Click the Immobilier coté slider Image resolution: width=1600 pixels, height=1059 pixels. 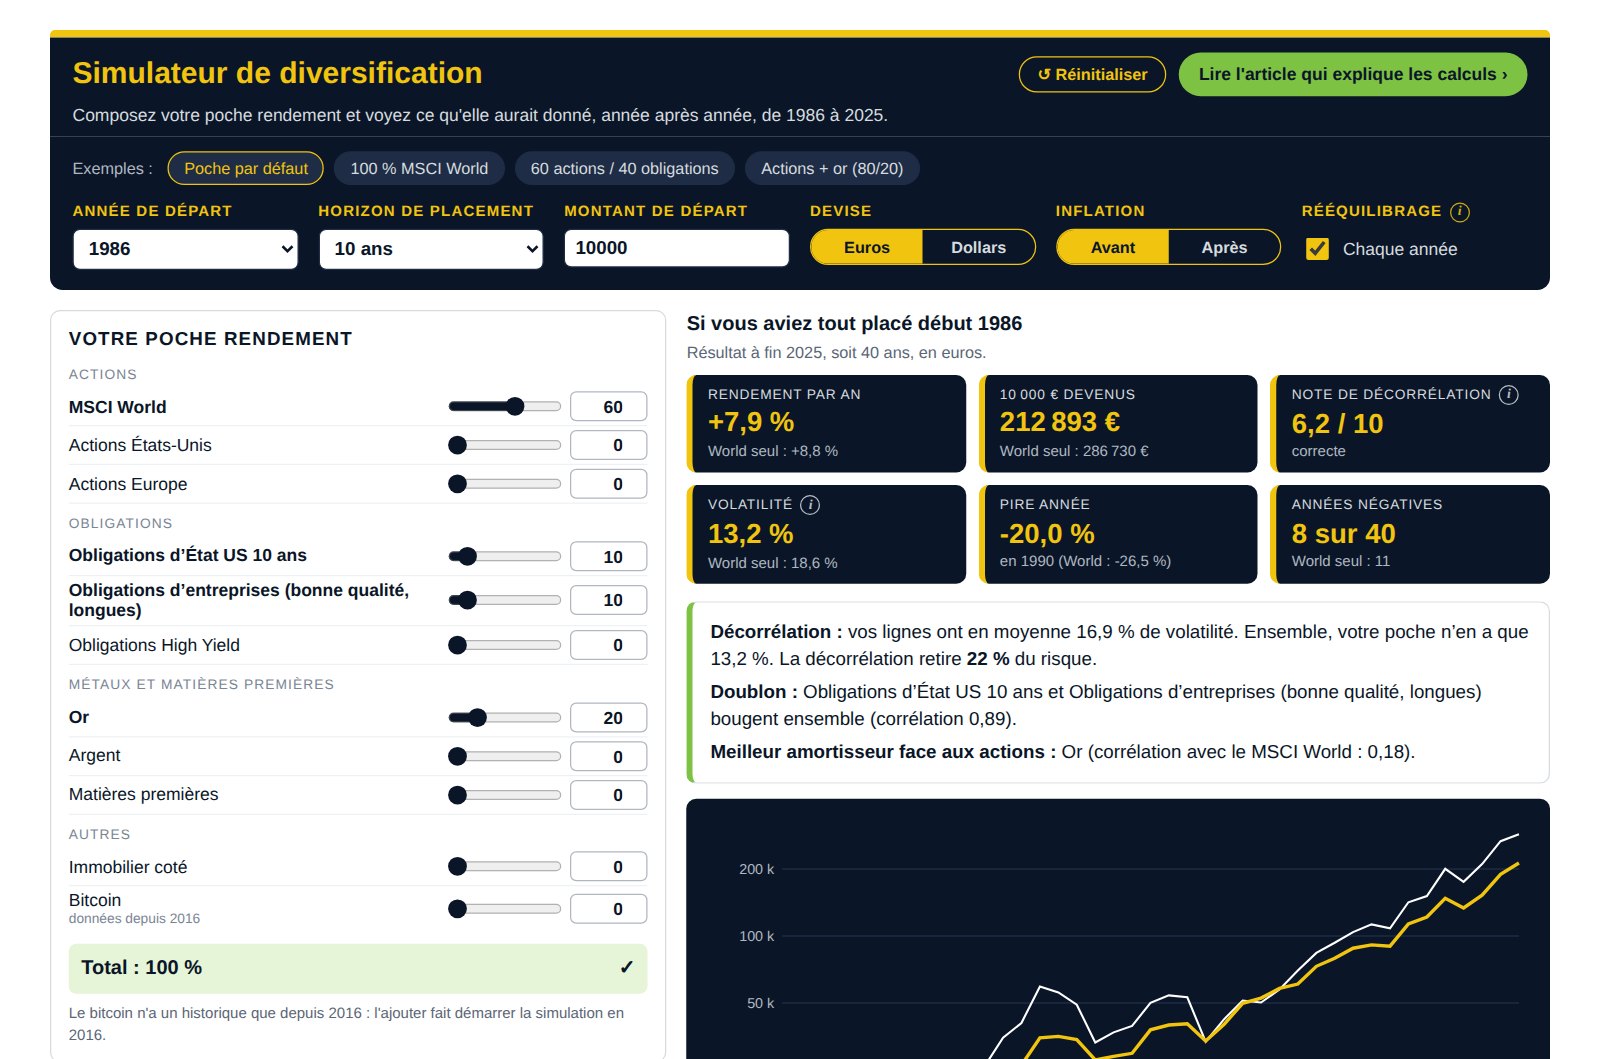coord(505,866)
